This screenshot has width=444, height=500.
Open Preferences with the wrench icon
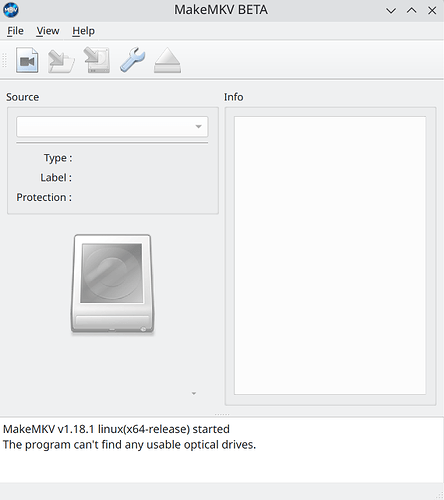132,60
